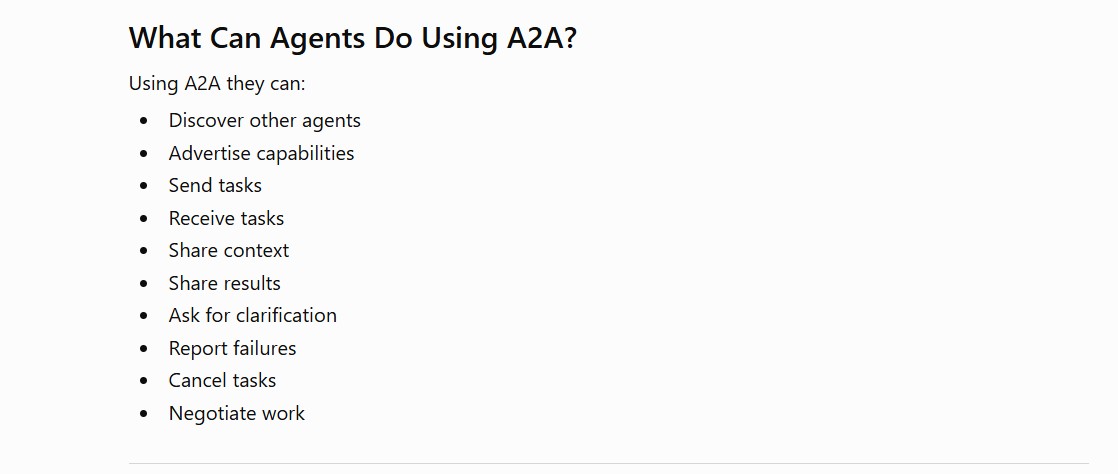
Task: Select the Discover other agents list item
Action: pos(265,120)
